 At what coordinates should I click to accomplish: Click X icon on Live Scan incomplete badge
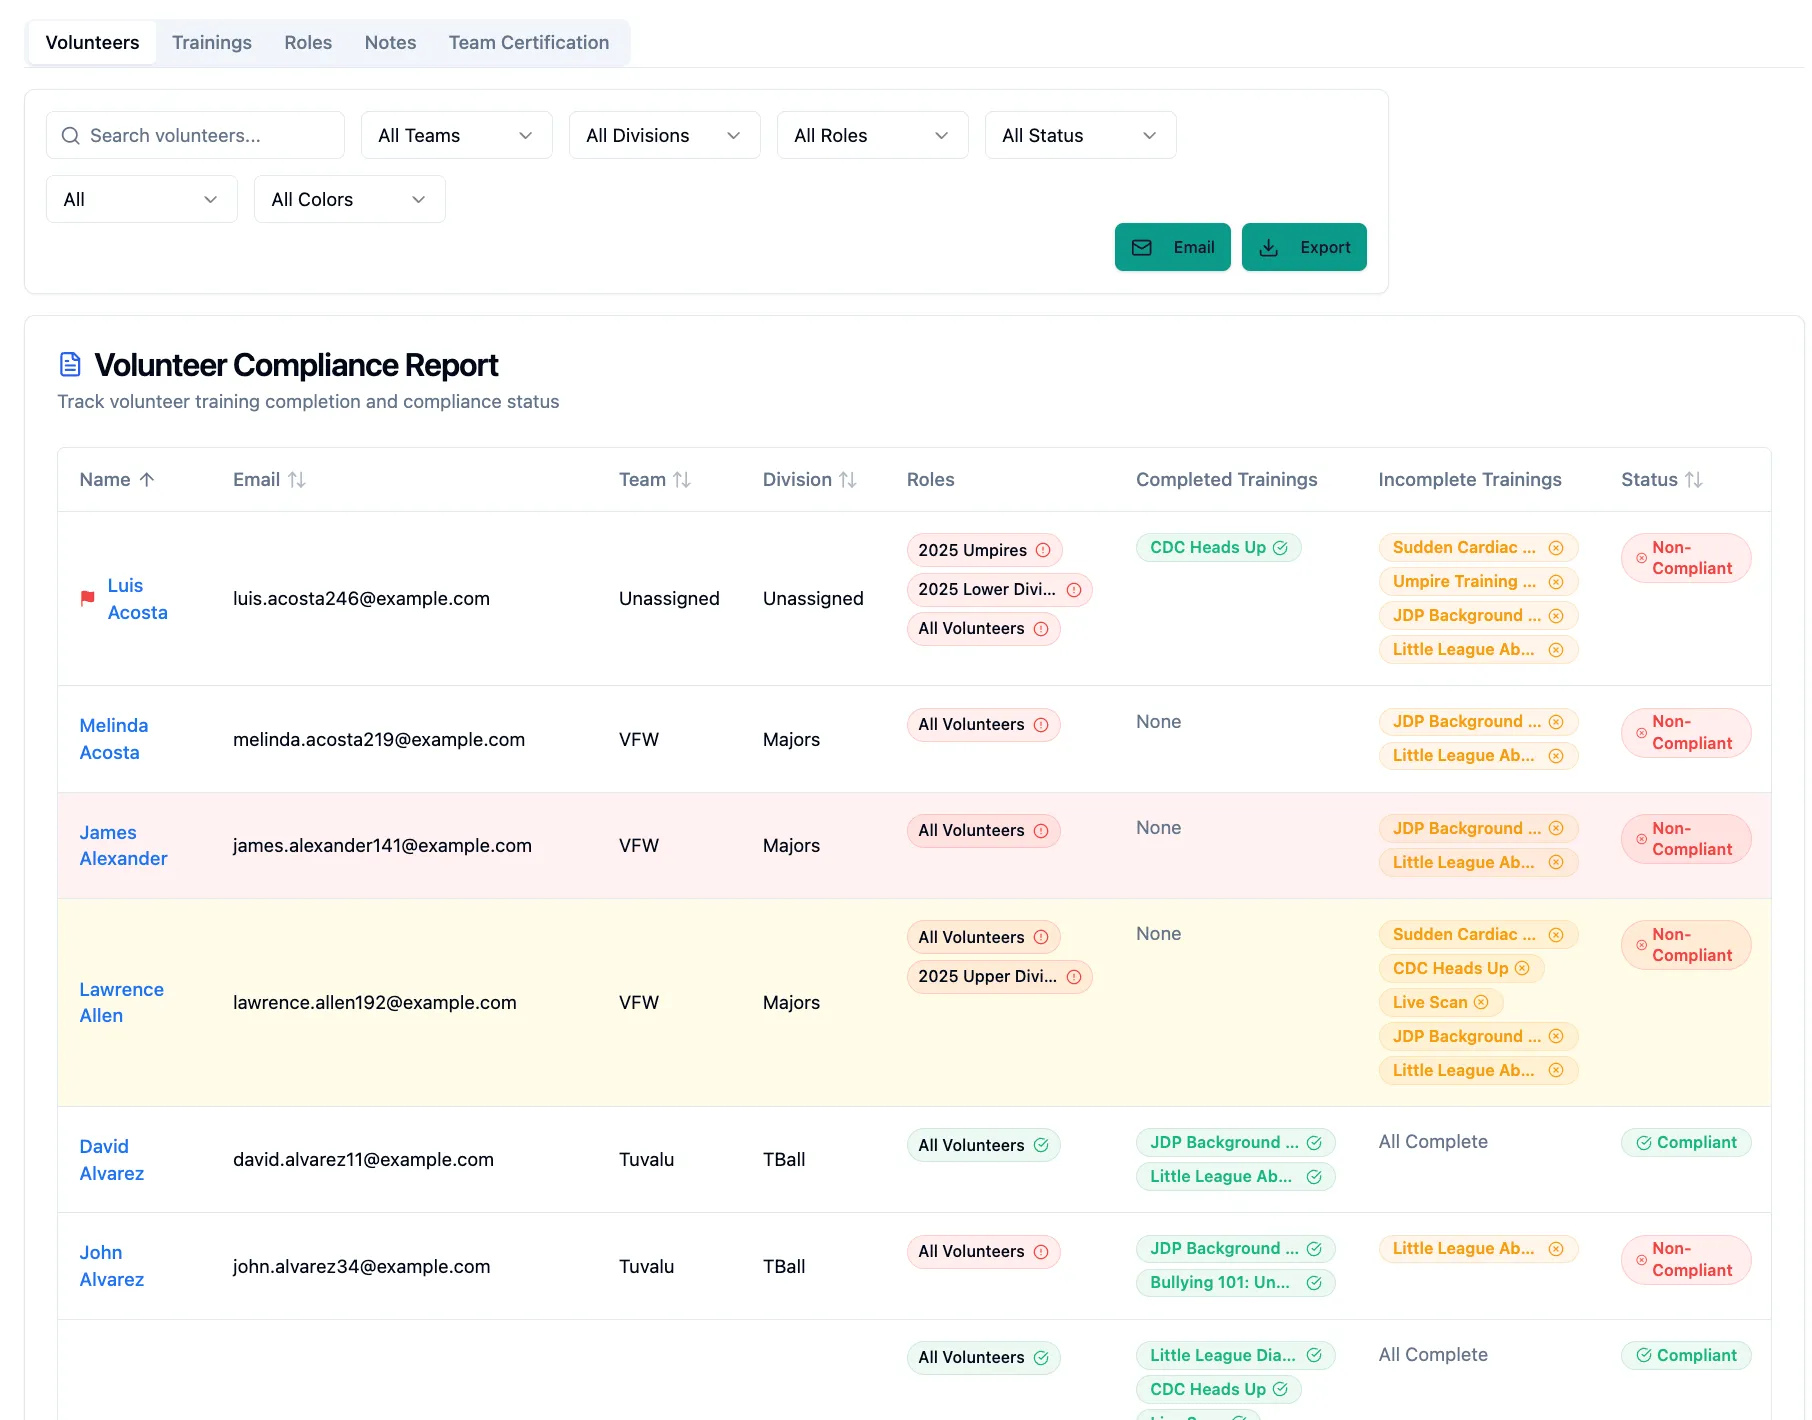tap(1481, 1002)
